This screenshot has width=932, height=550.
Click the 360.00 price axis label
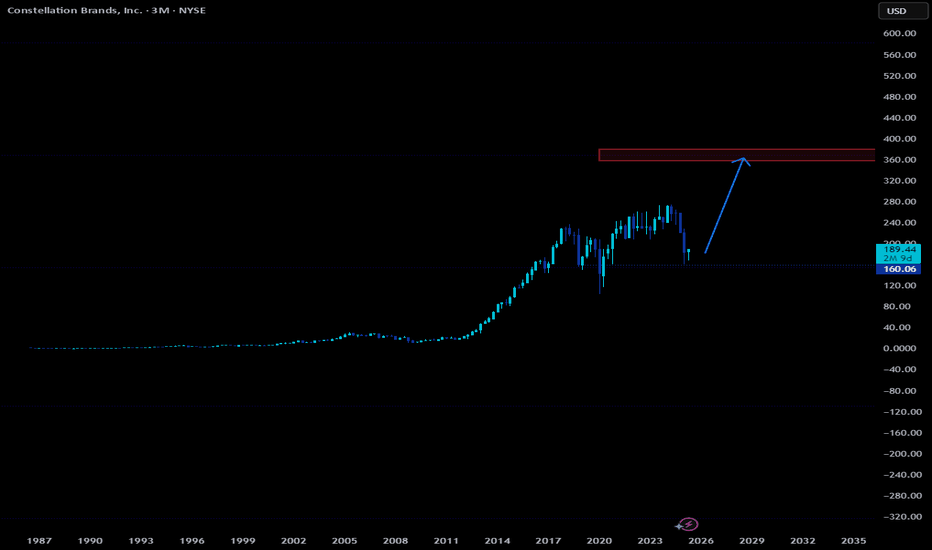899,159
